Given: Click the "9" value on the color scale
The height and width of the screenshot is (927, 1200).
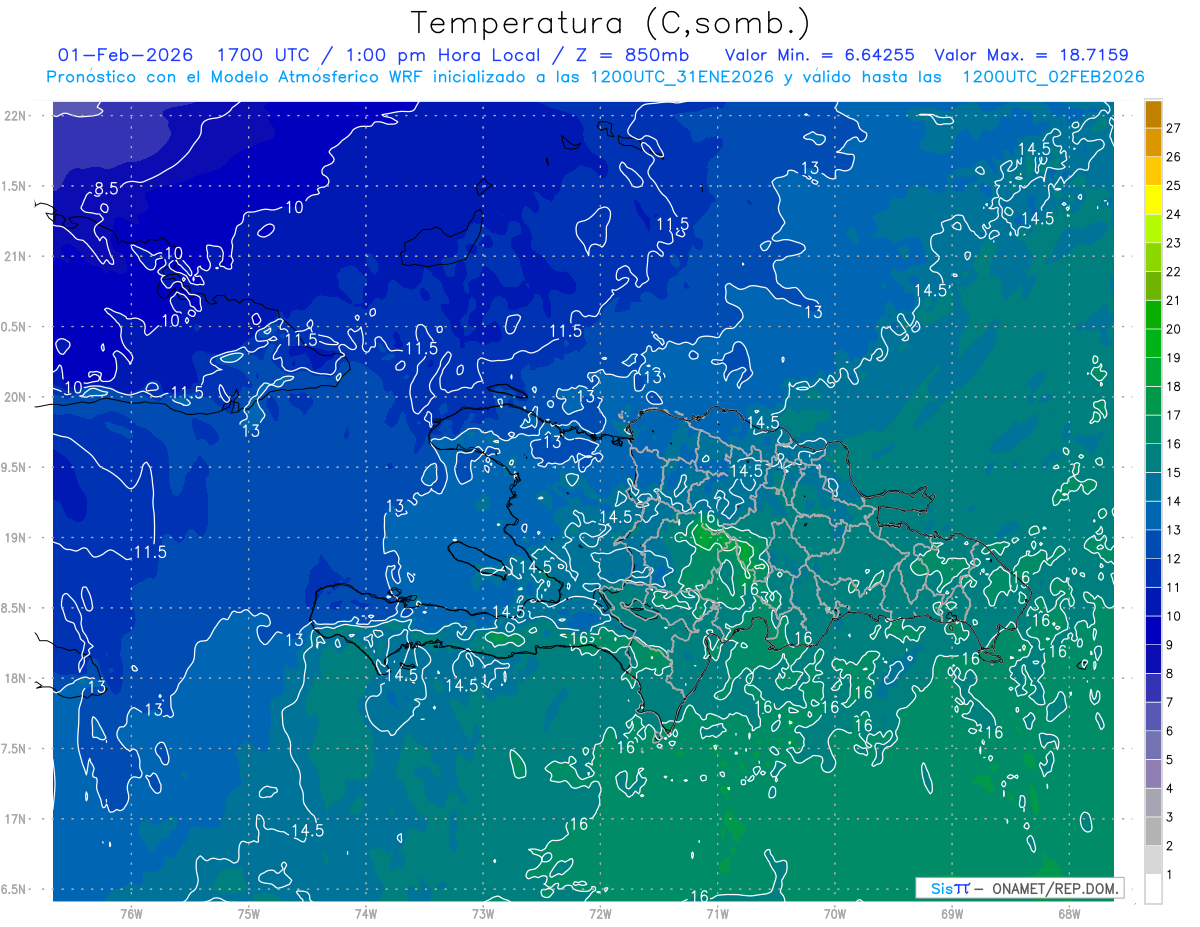Looking at the screenshot, I should click(1170, 645).
